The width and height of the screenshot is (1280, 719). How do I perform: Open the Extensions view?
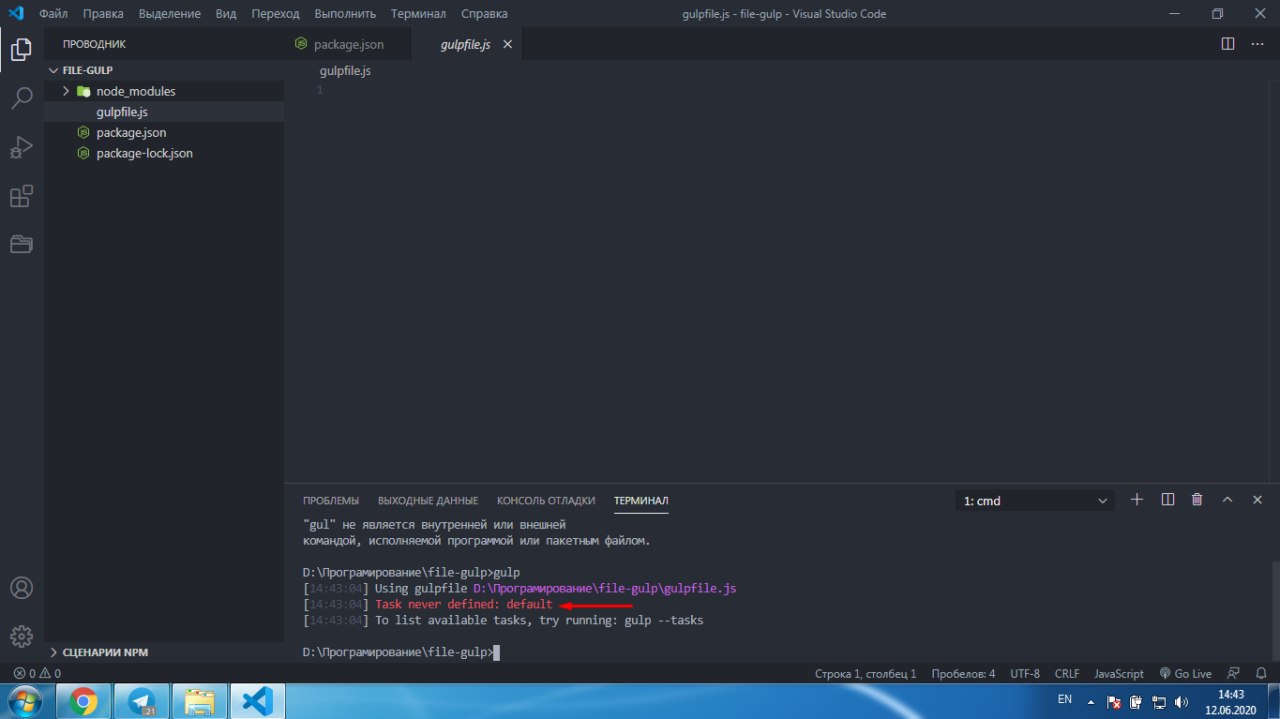[21, 196]
